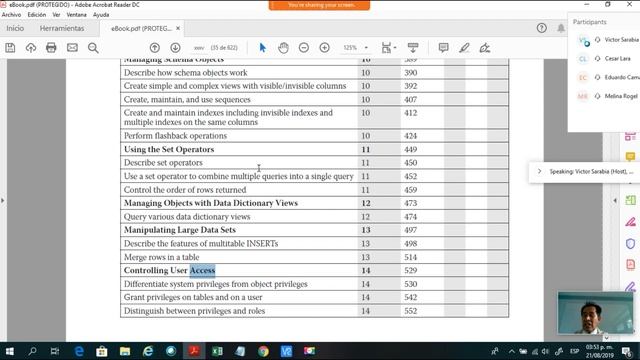The image size is (640, 360).
Task: Open the Ver menu
Action: click(56, 15)
